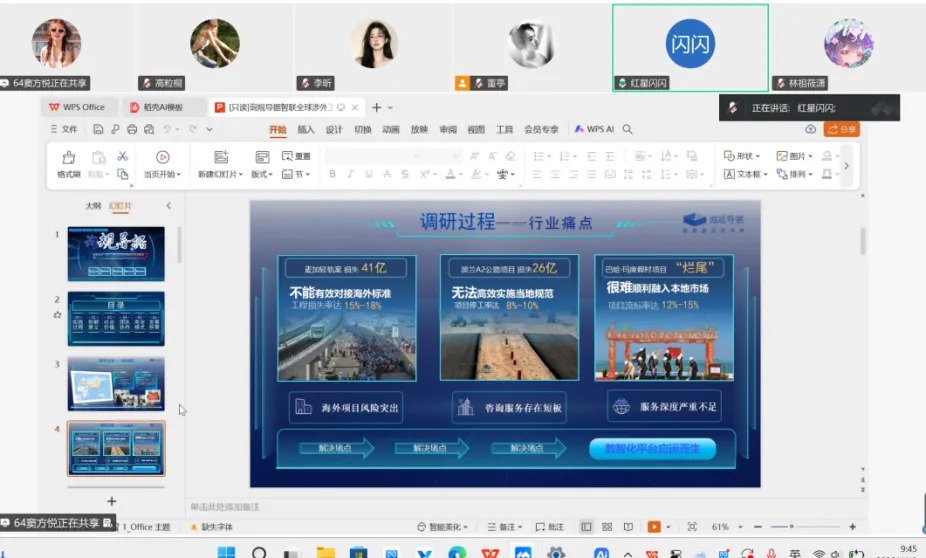Toggle normal view icon in status bar
The height and width of the screenshot is (558, 926).
(586, 526)
